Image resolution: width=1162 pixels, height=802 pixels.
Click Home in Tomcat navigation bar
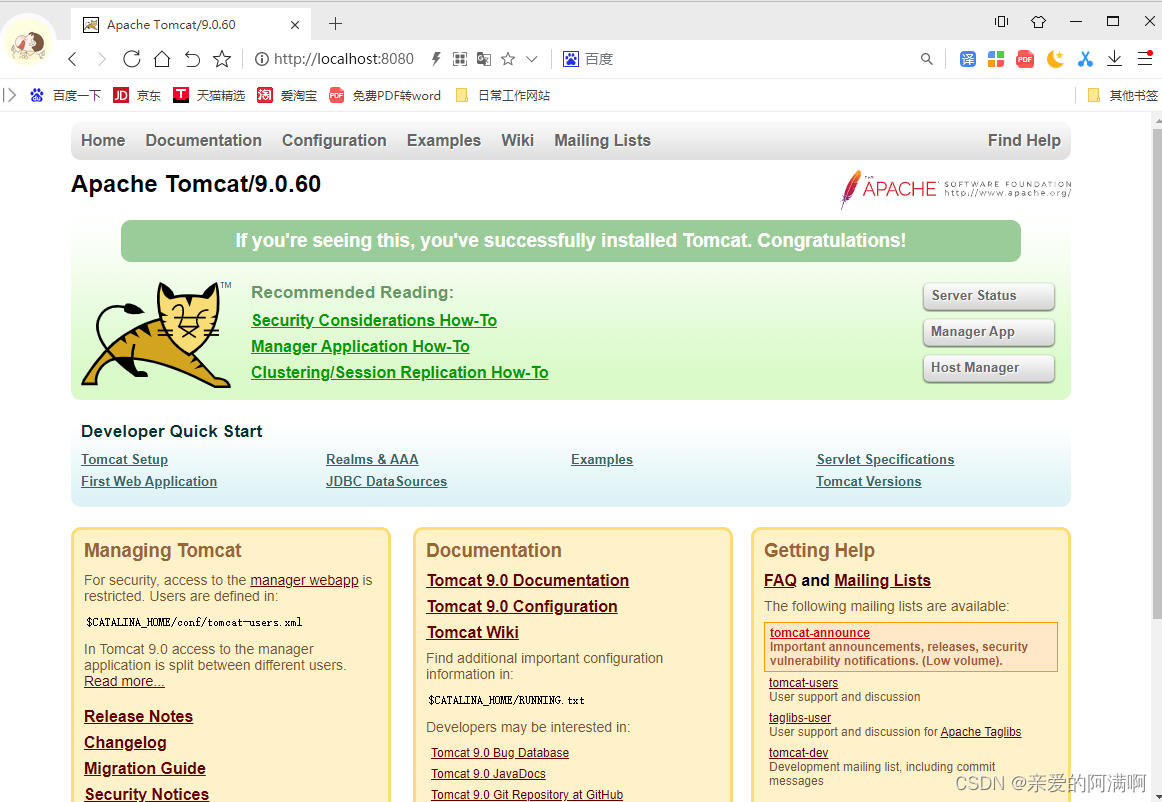coord(103,141)
